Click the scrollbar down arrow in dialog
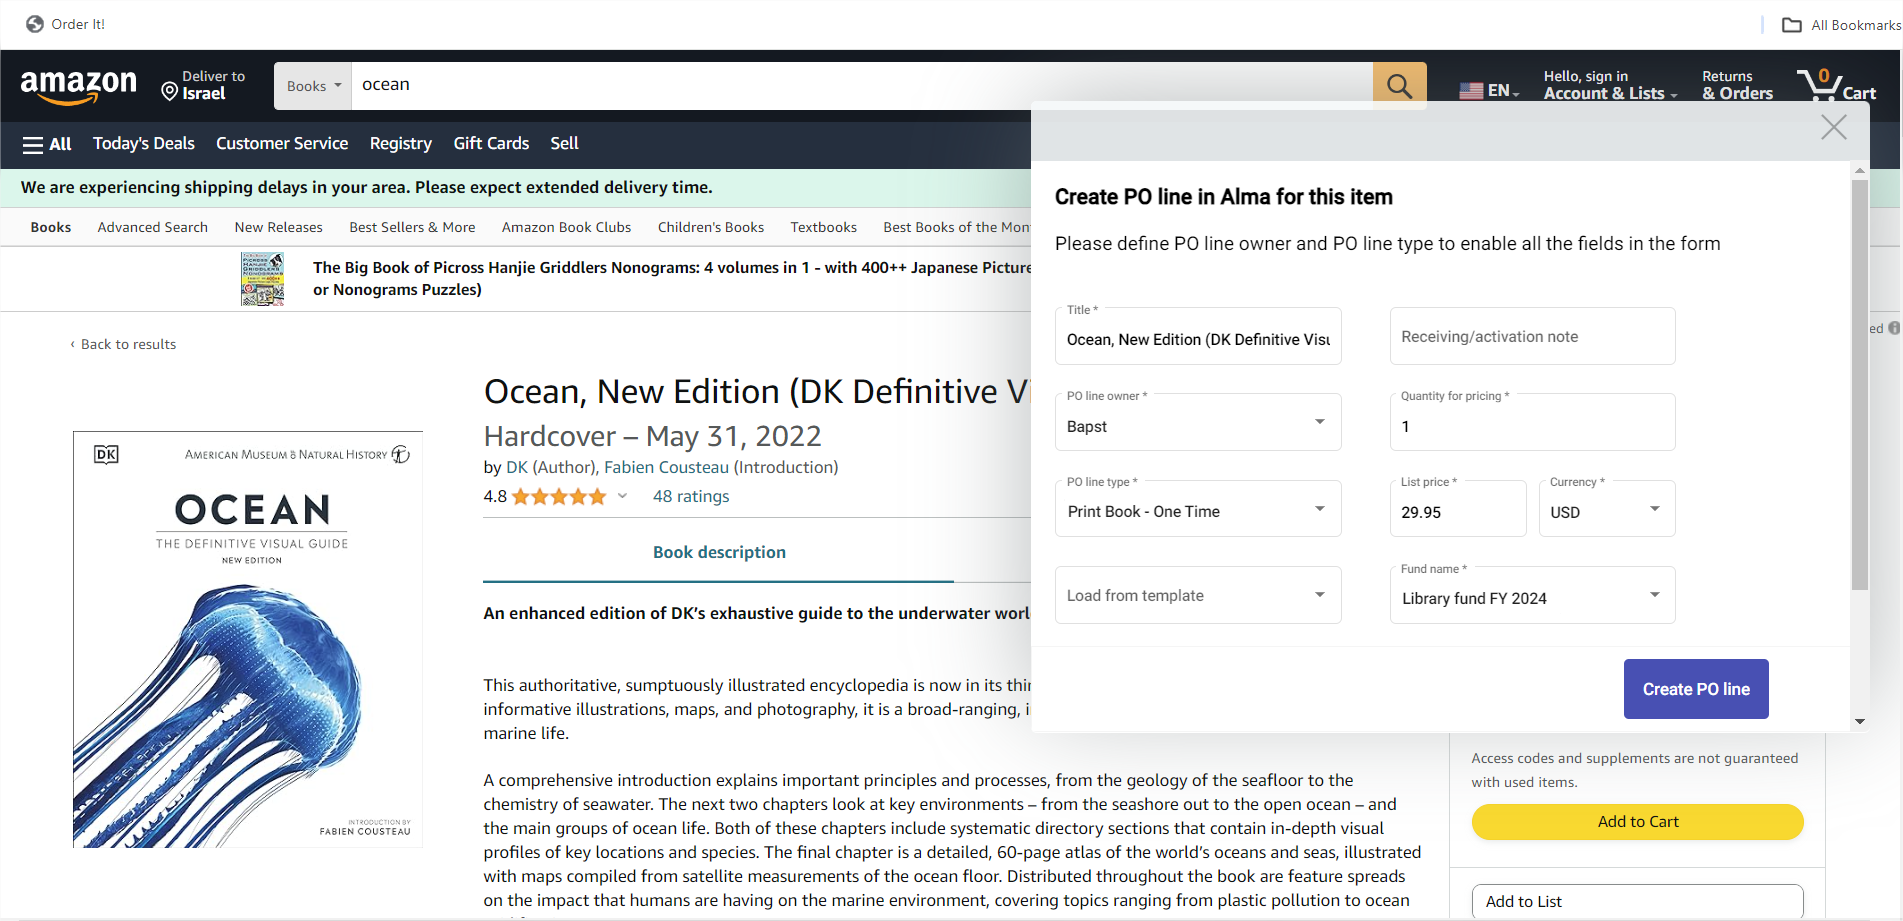This screenshot has height=921, width=1903. point(1860,721)
